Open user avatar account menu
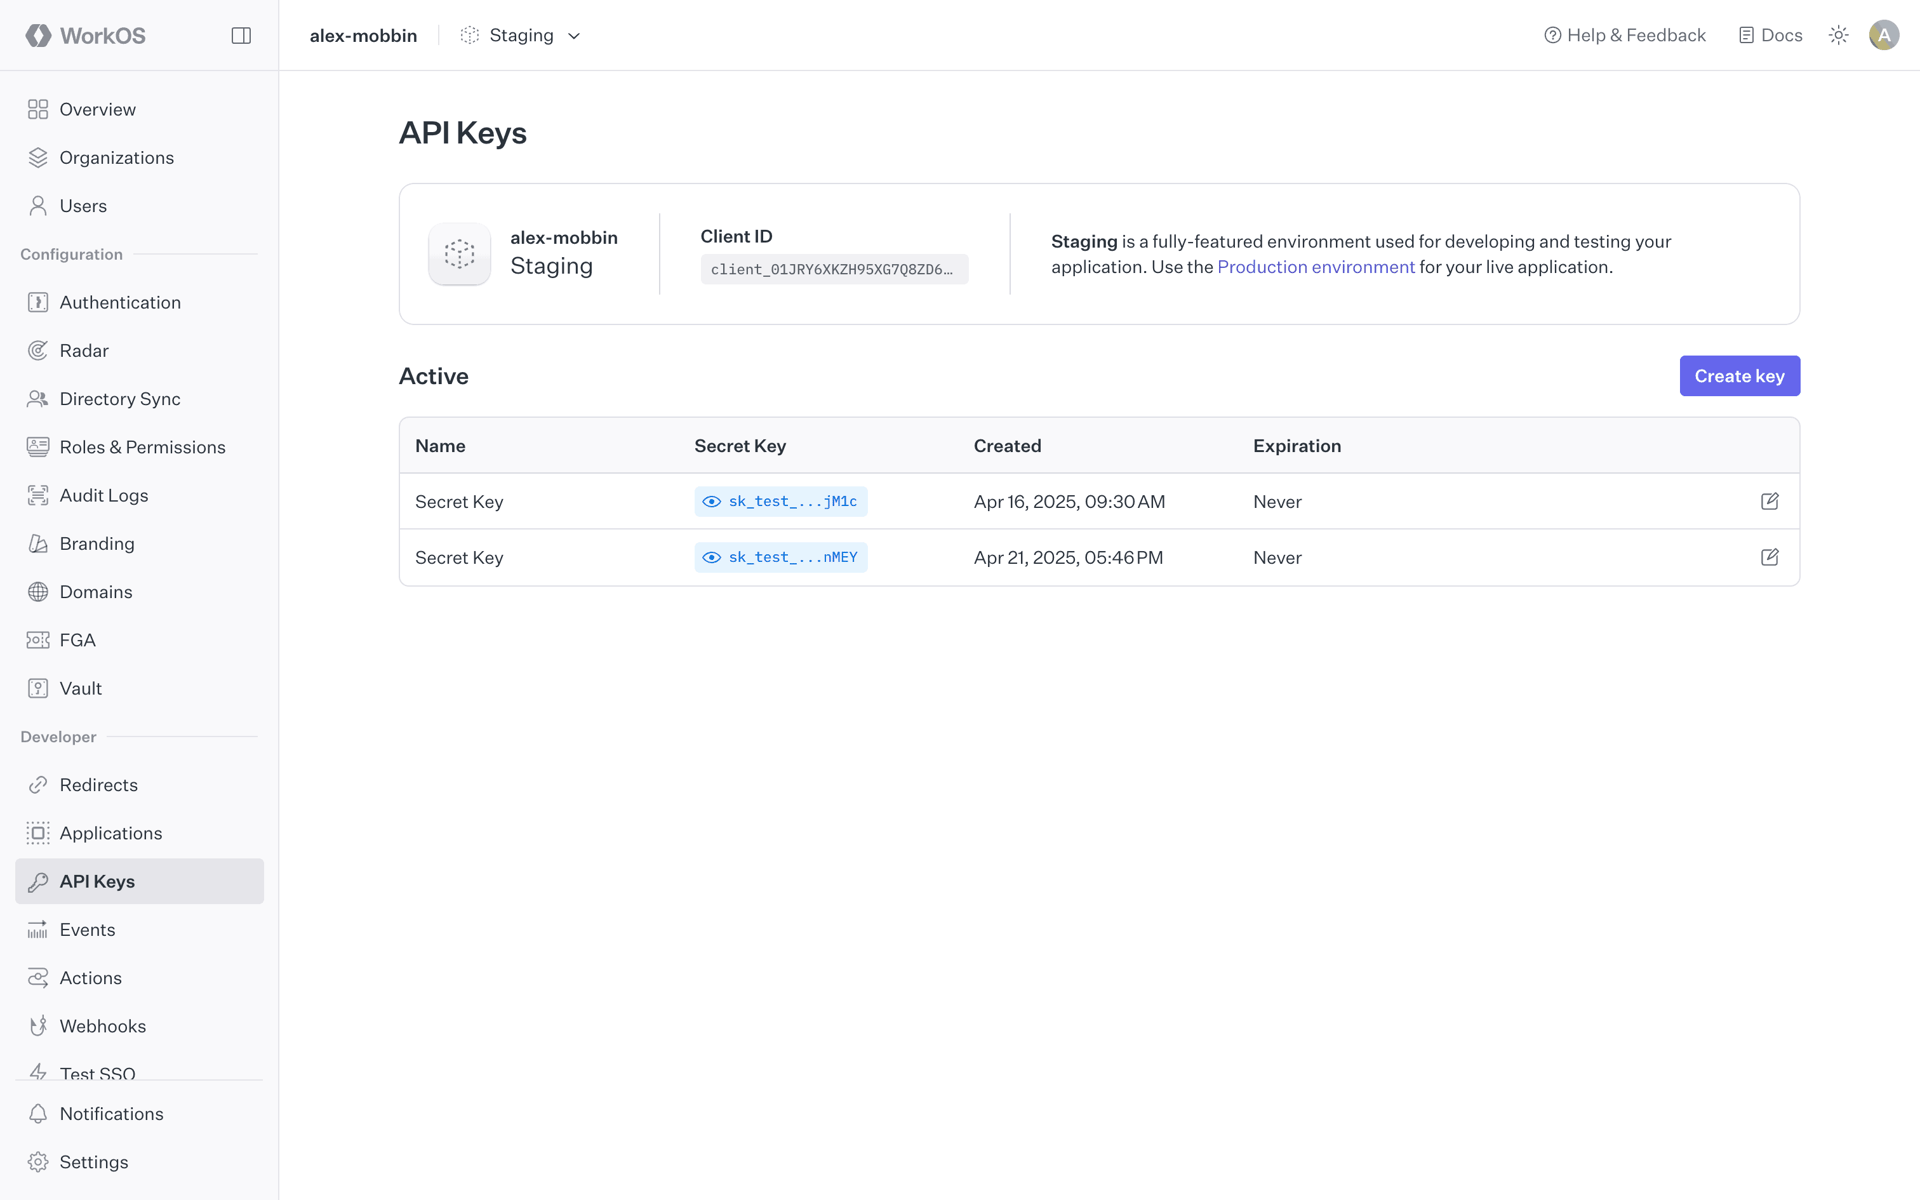The height and width of the screenshot is (1200, 1920). pyautogui.click(x=1884, y=35)
